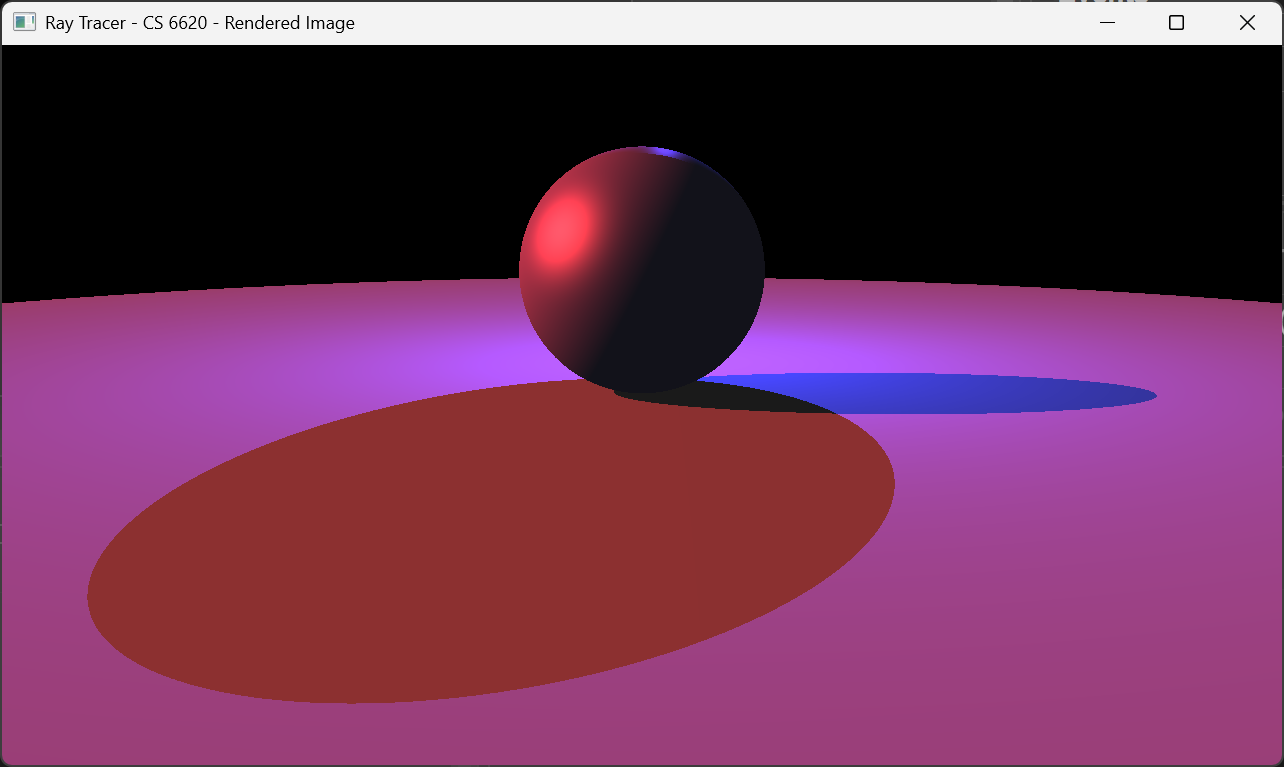The image size is (1284, 767).
Task: Click the Ray Tracer app icon in title bar
Action: [24, 22]
